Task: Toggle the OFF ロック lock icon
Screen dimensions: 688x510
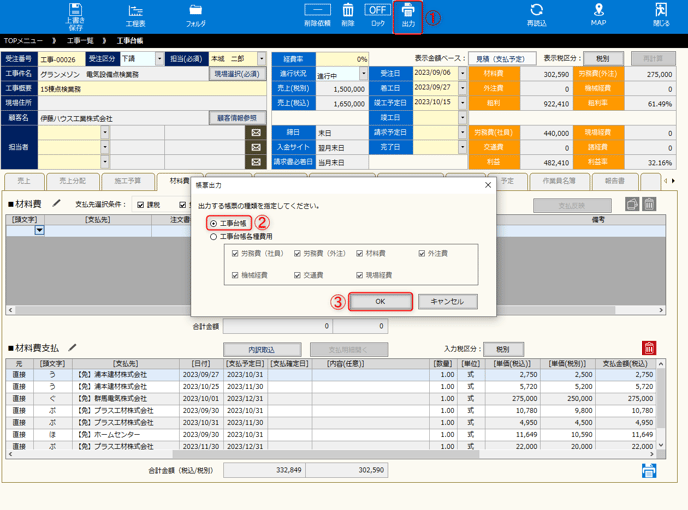Action: (x=377, y=16)
